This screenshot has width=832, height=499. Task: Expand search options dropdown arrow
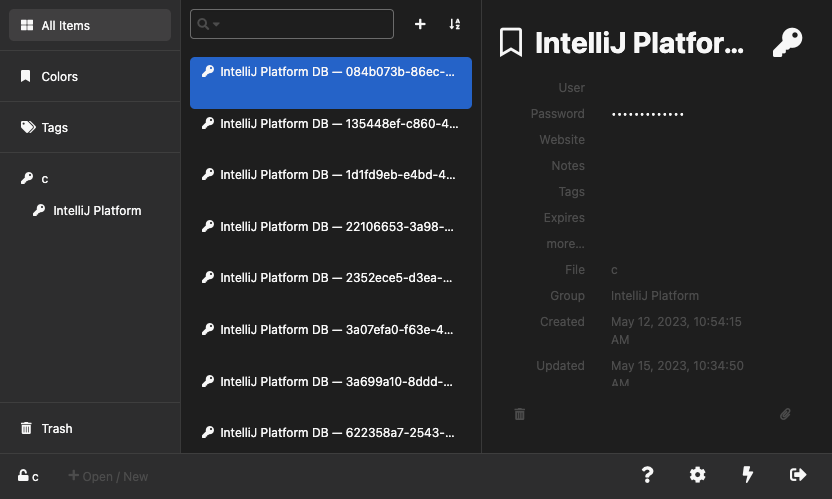point(216,24)
